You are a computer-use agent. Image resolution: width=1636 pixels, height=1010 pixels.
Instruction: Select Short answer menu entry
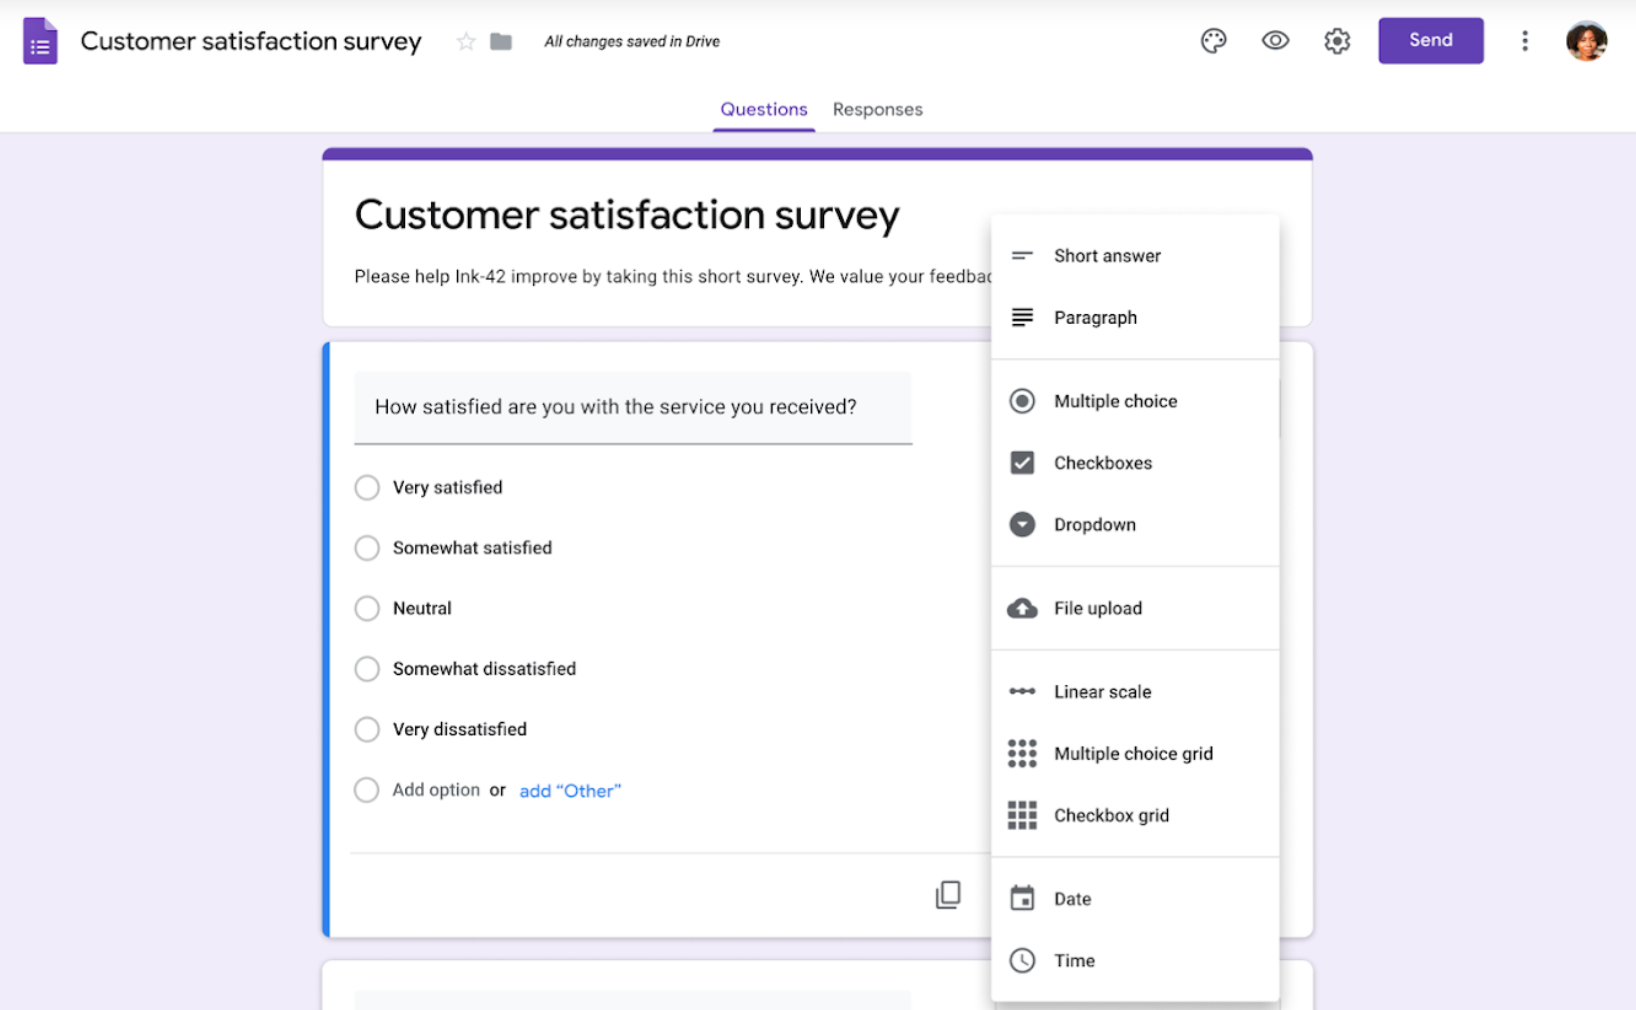1106,256
